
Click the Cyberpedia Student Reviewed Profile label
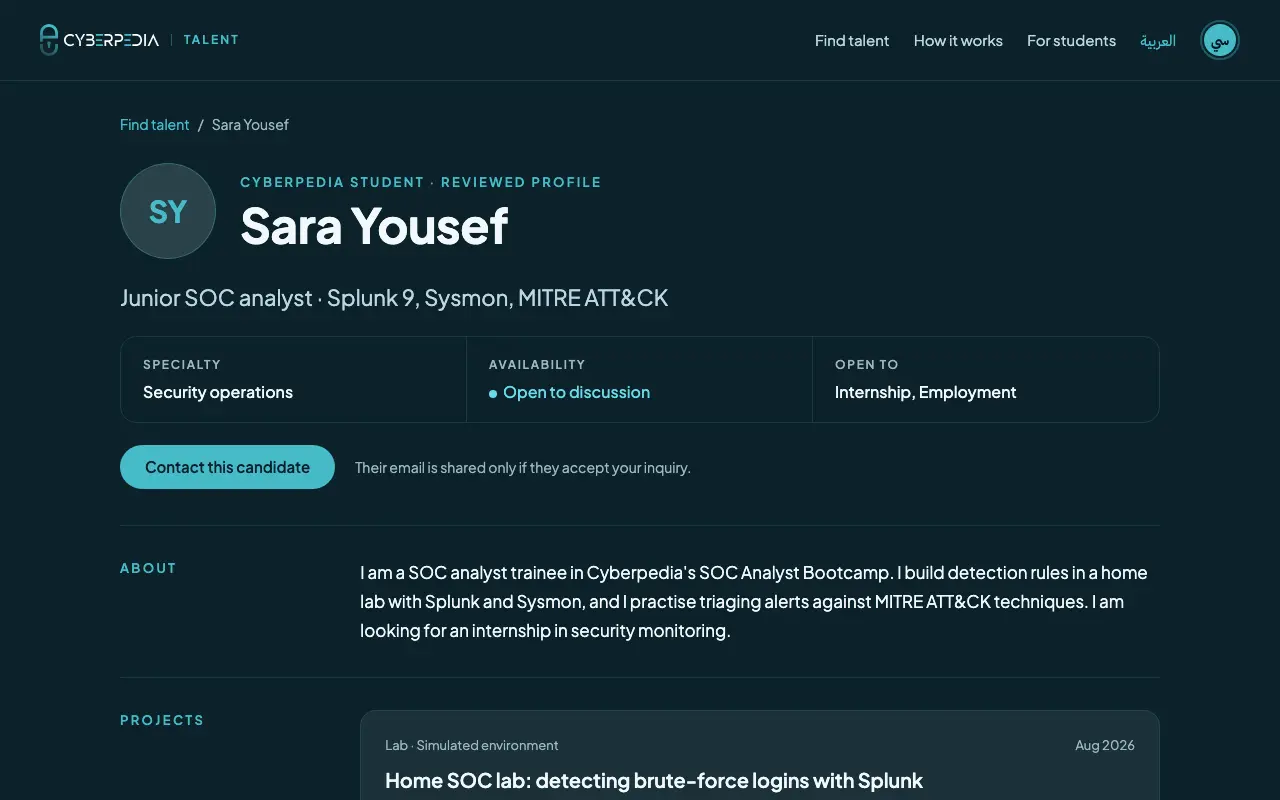[x=421, y=182]
